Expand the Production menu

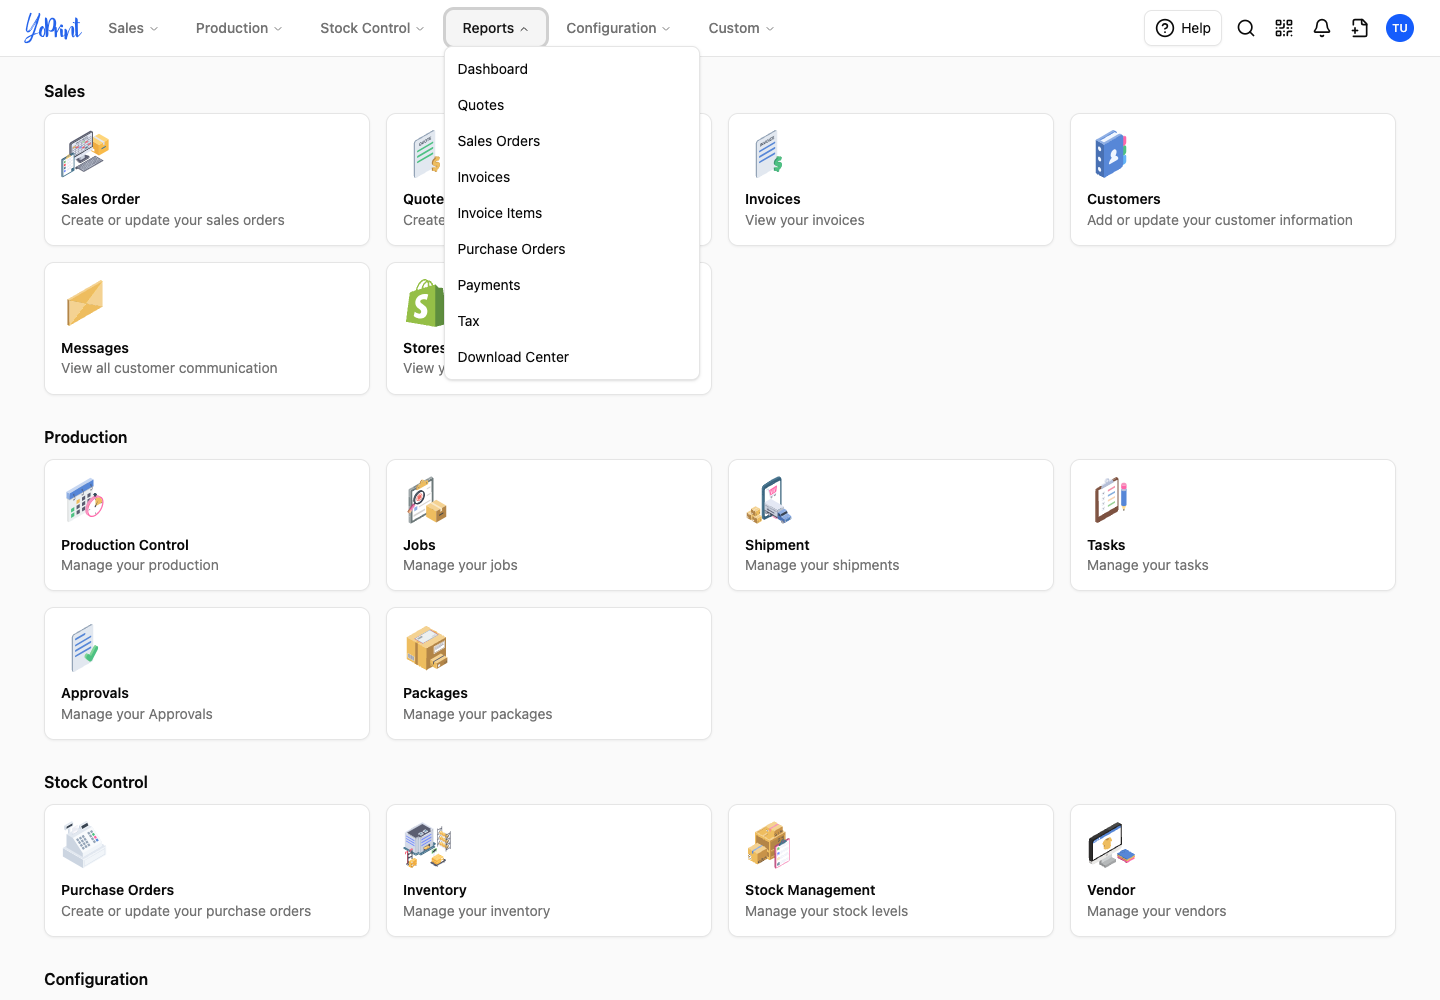coord(239,28)
